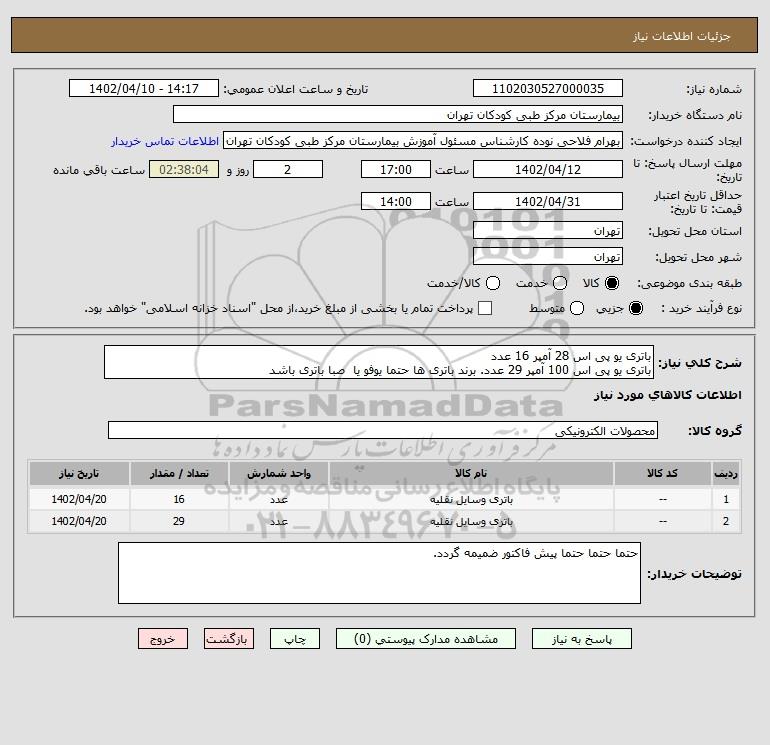Click the 17:00 response time field
This screenshot has height=745, width=770.
(x=394, y=169)
